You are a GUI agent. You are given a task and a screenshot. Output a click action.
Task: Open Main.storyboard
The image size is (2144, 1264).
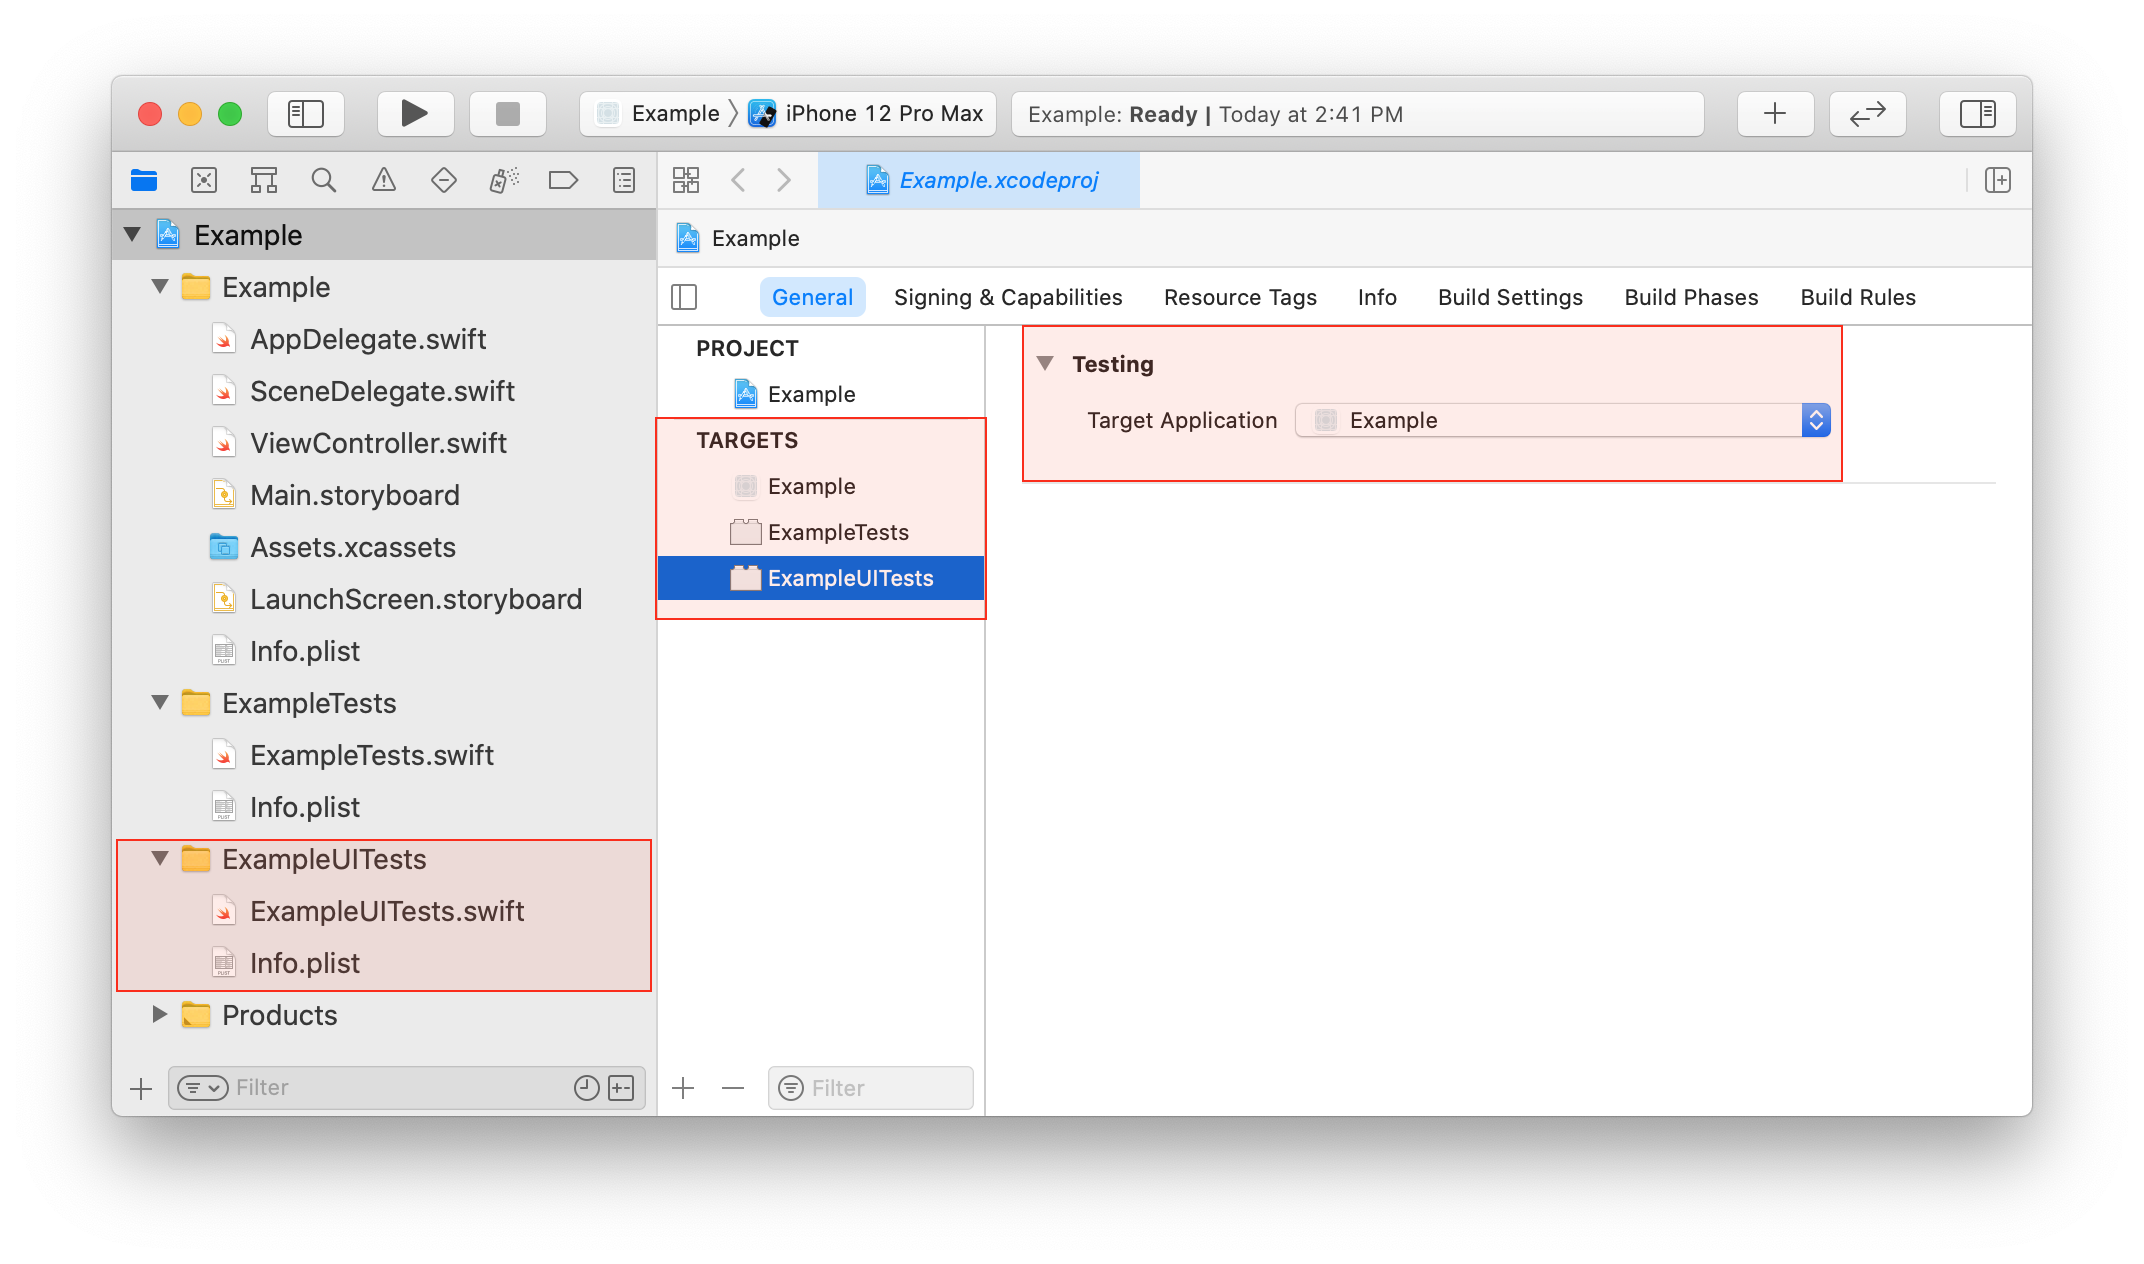[x=384, y=495]
